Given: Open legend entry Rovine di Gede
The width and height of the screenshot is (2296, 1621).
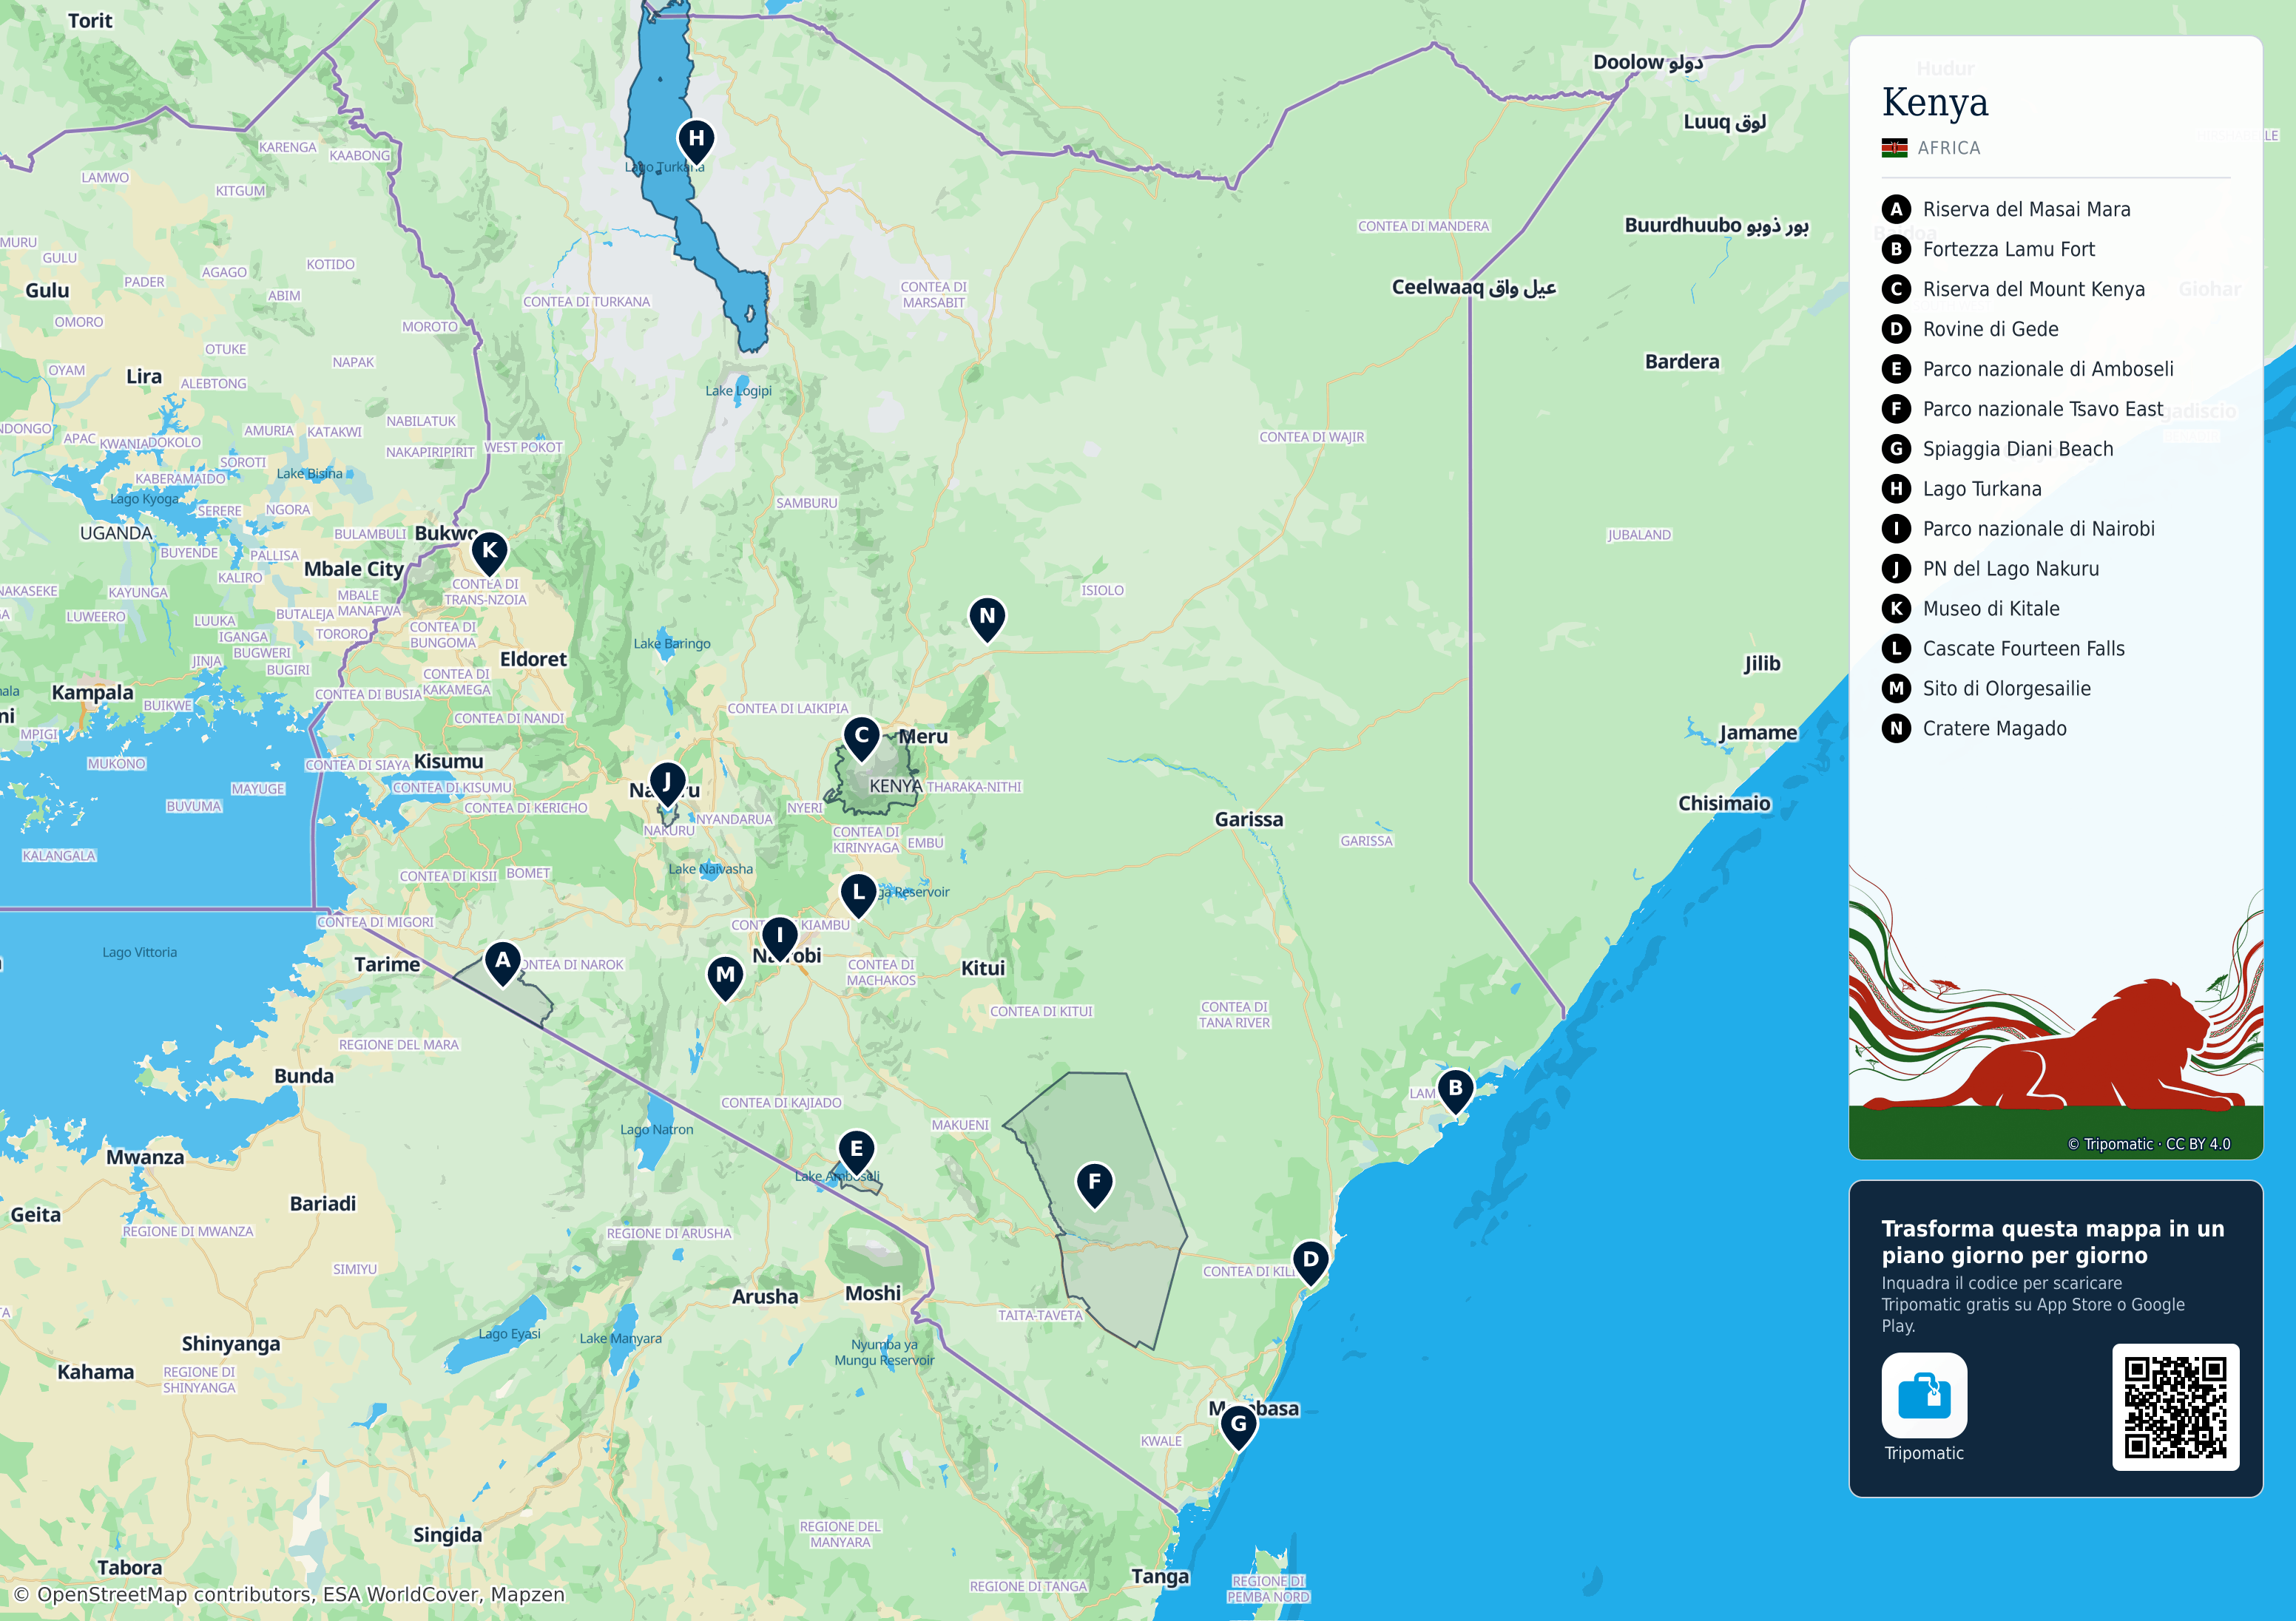Looking at the screenshot, I should (1990, 329).
